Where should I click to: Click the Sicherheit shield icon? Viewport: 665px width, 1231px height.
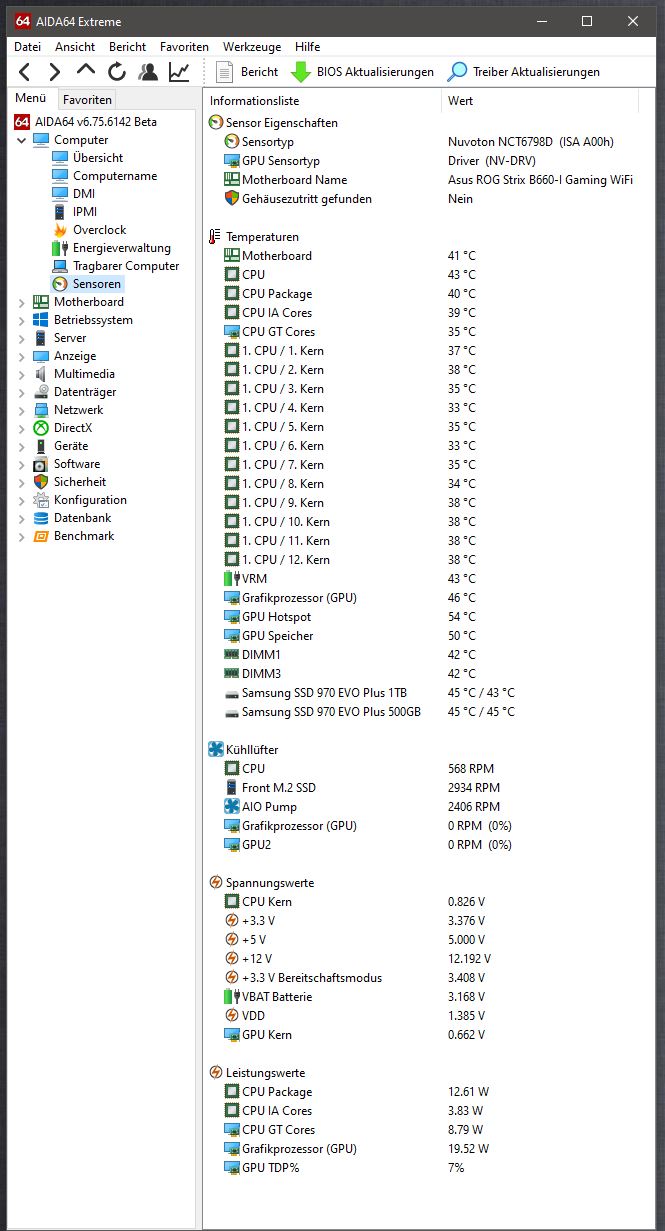(x=41, y=482)
